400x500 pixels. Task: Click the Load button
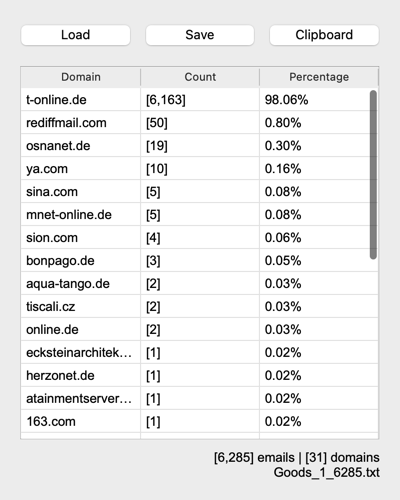point(75,35)
